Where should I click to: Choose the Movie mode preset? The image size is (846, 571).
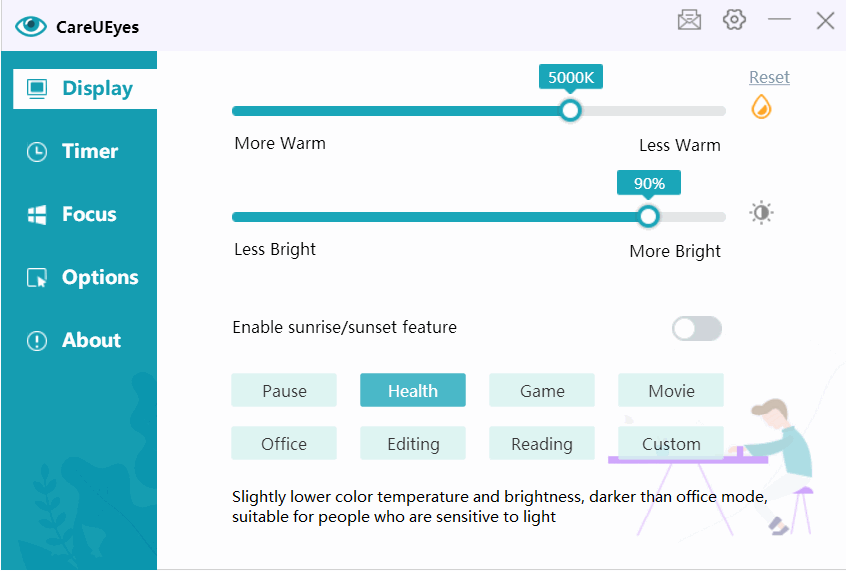(x=671, y=390)
